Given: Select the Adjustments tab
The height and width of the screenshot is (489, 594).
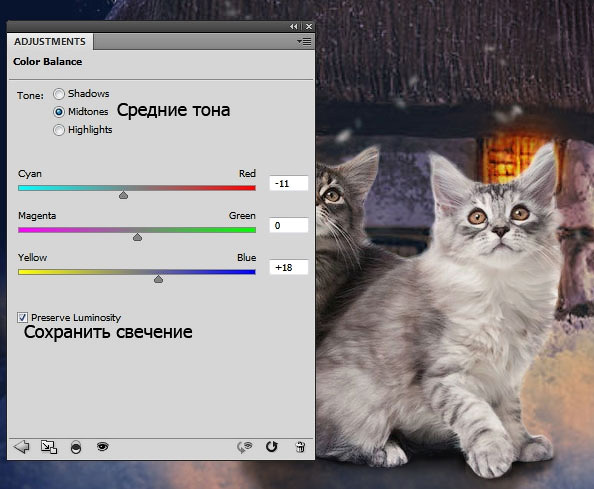Looking at the screenshot, I should [50, 41].
